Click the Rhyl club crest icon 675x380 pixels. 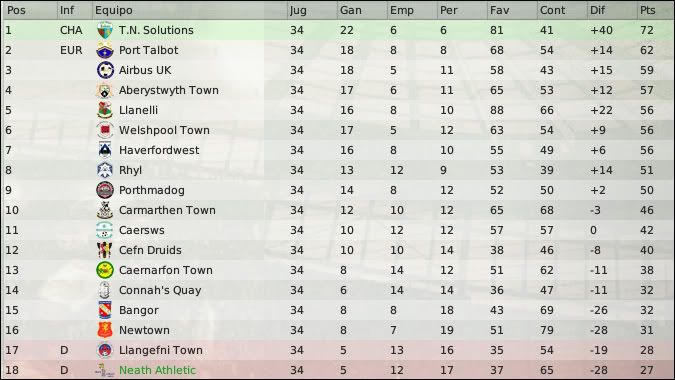pos(105,170)
